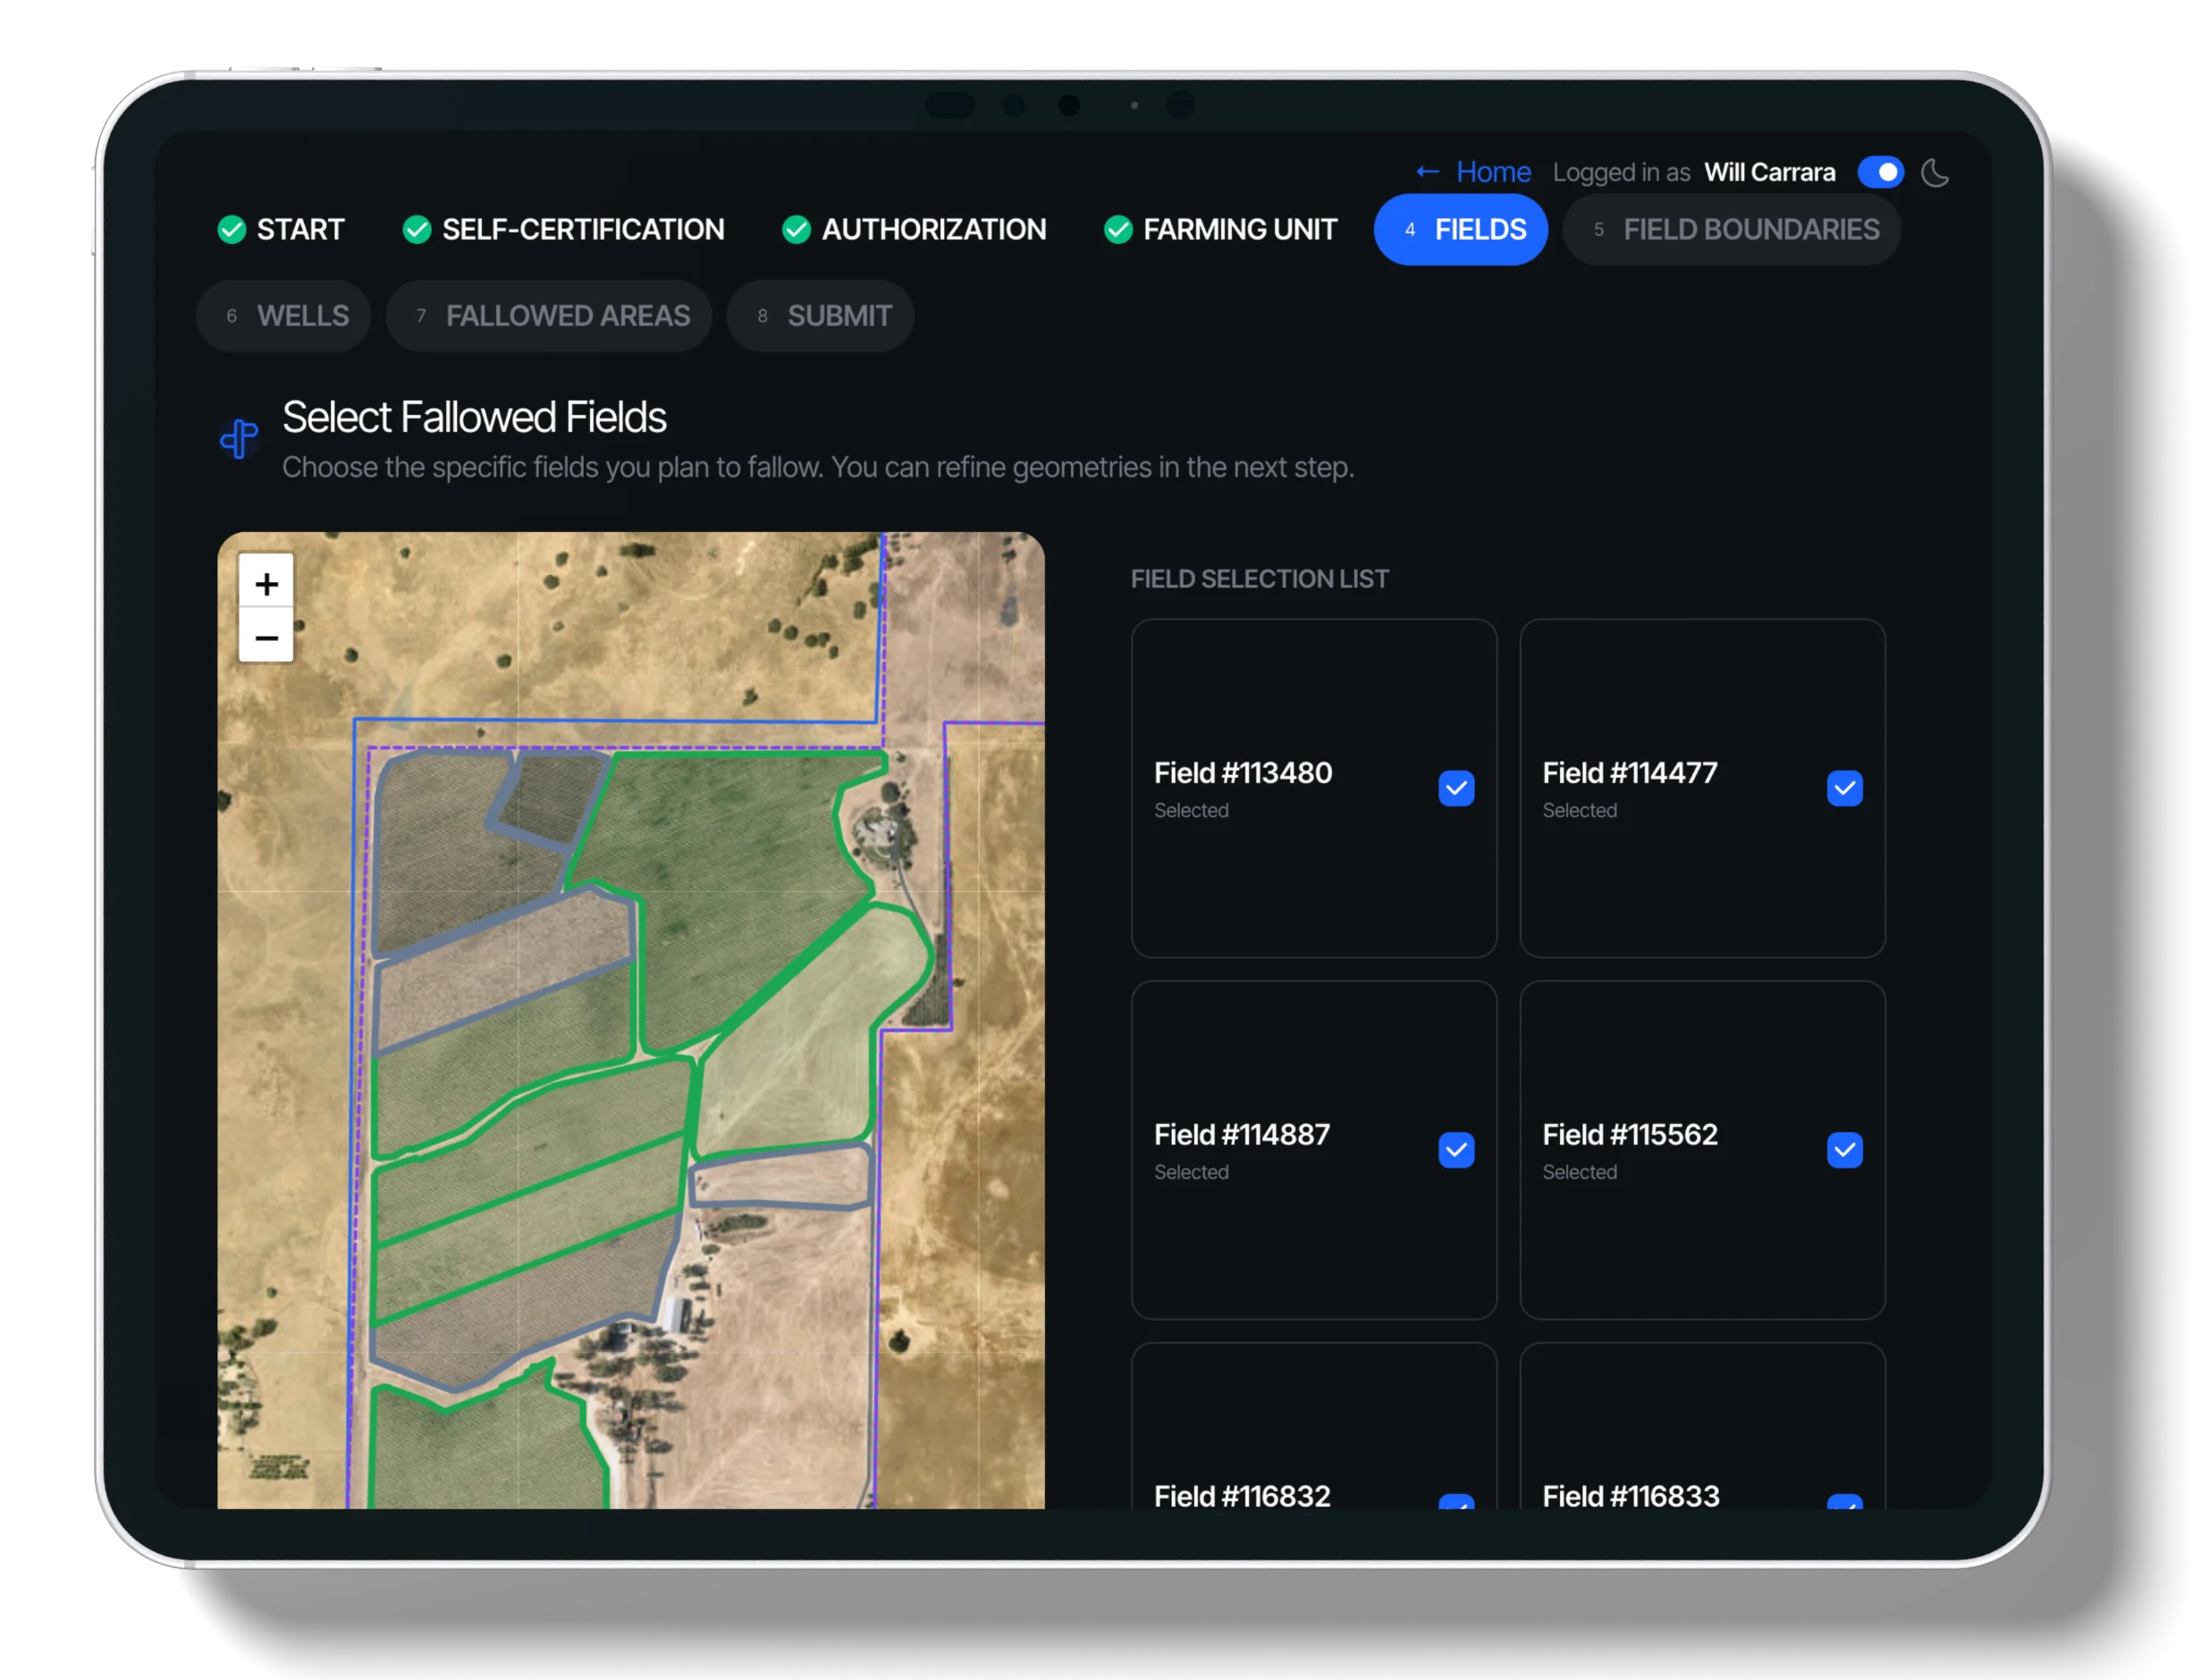Image resolution: width=2209 pixels, height=1680 pixels.
Task: Click the logo icon beside Select Fallowed Fields
Action: [x=238, y=438]
